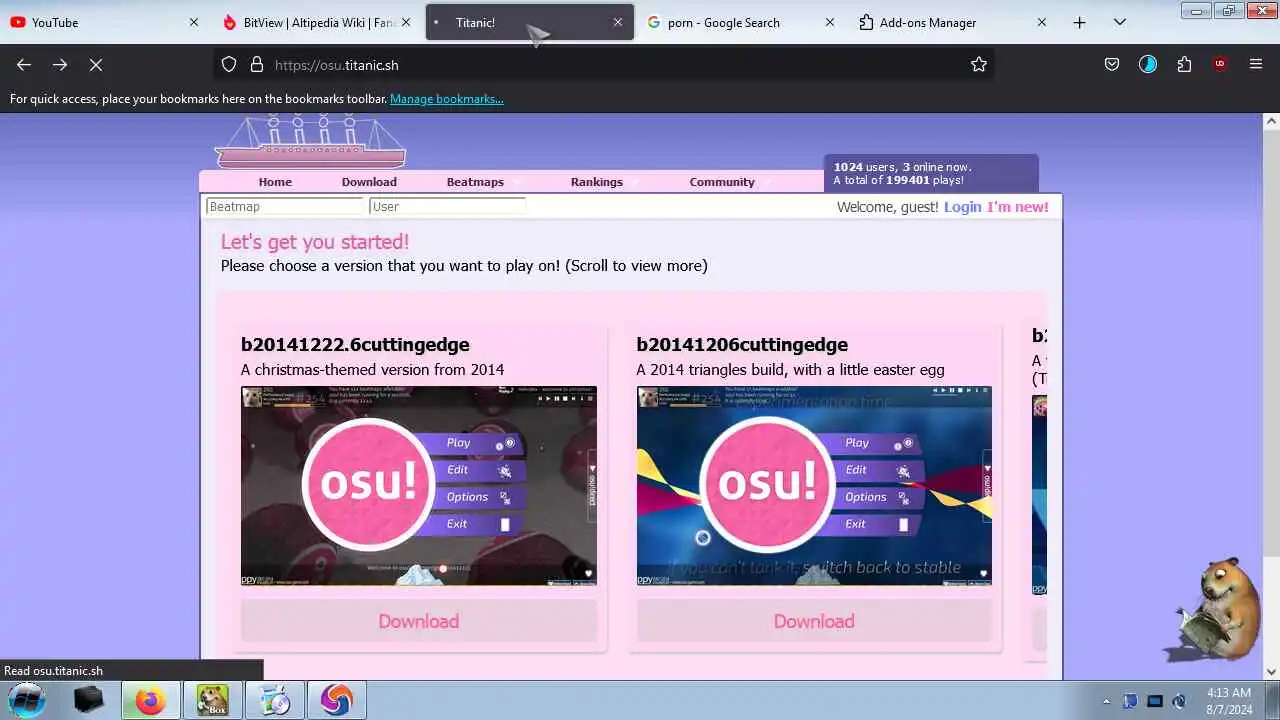
Task: Open the Download menu item
Action: pos(369,182)
